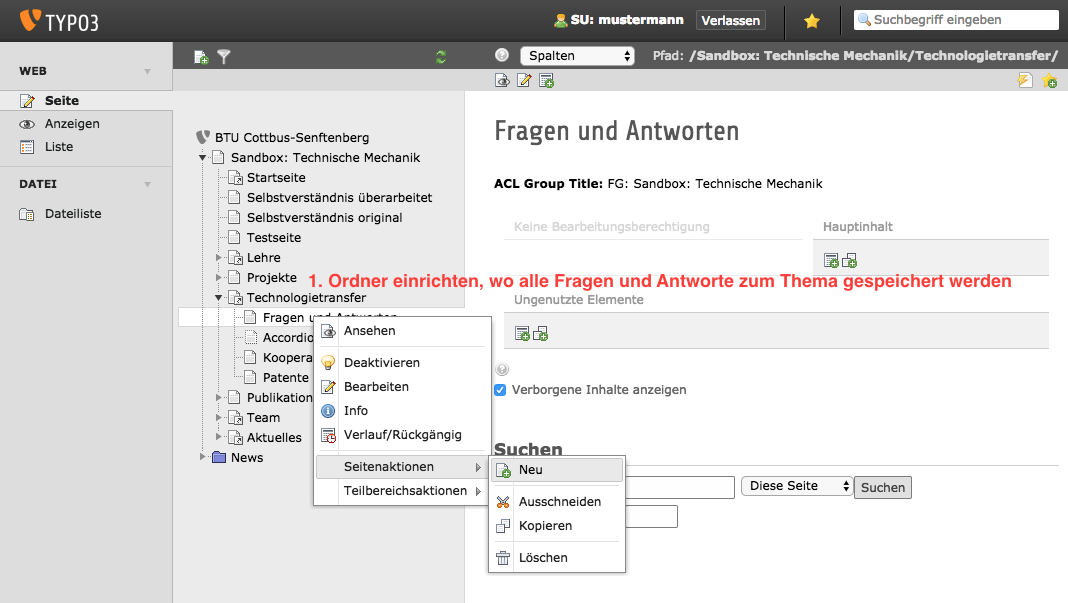Collapse the Technologietransfer tree node

219,298
